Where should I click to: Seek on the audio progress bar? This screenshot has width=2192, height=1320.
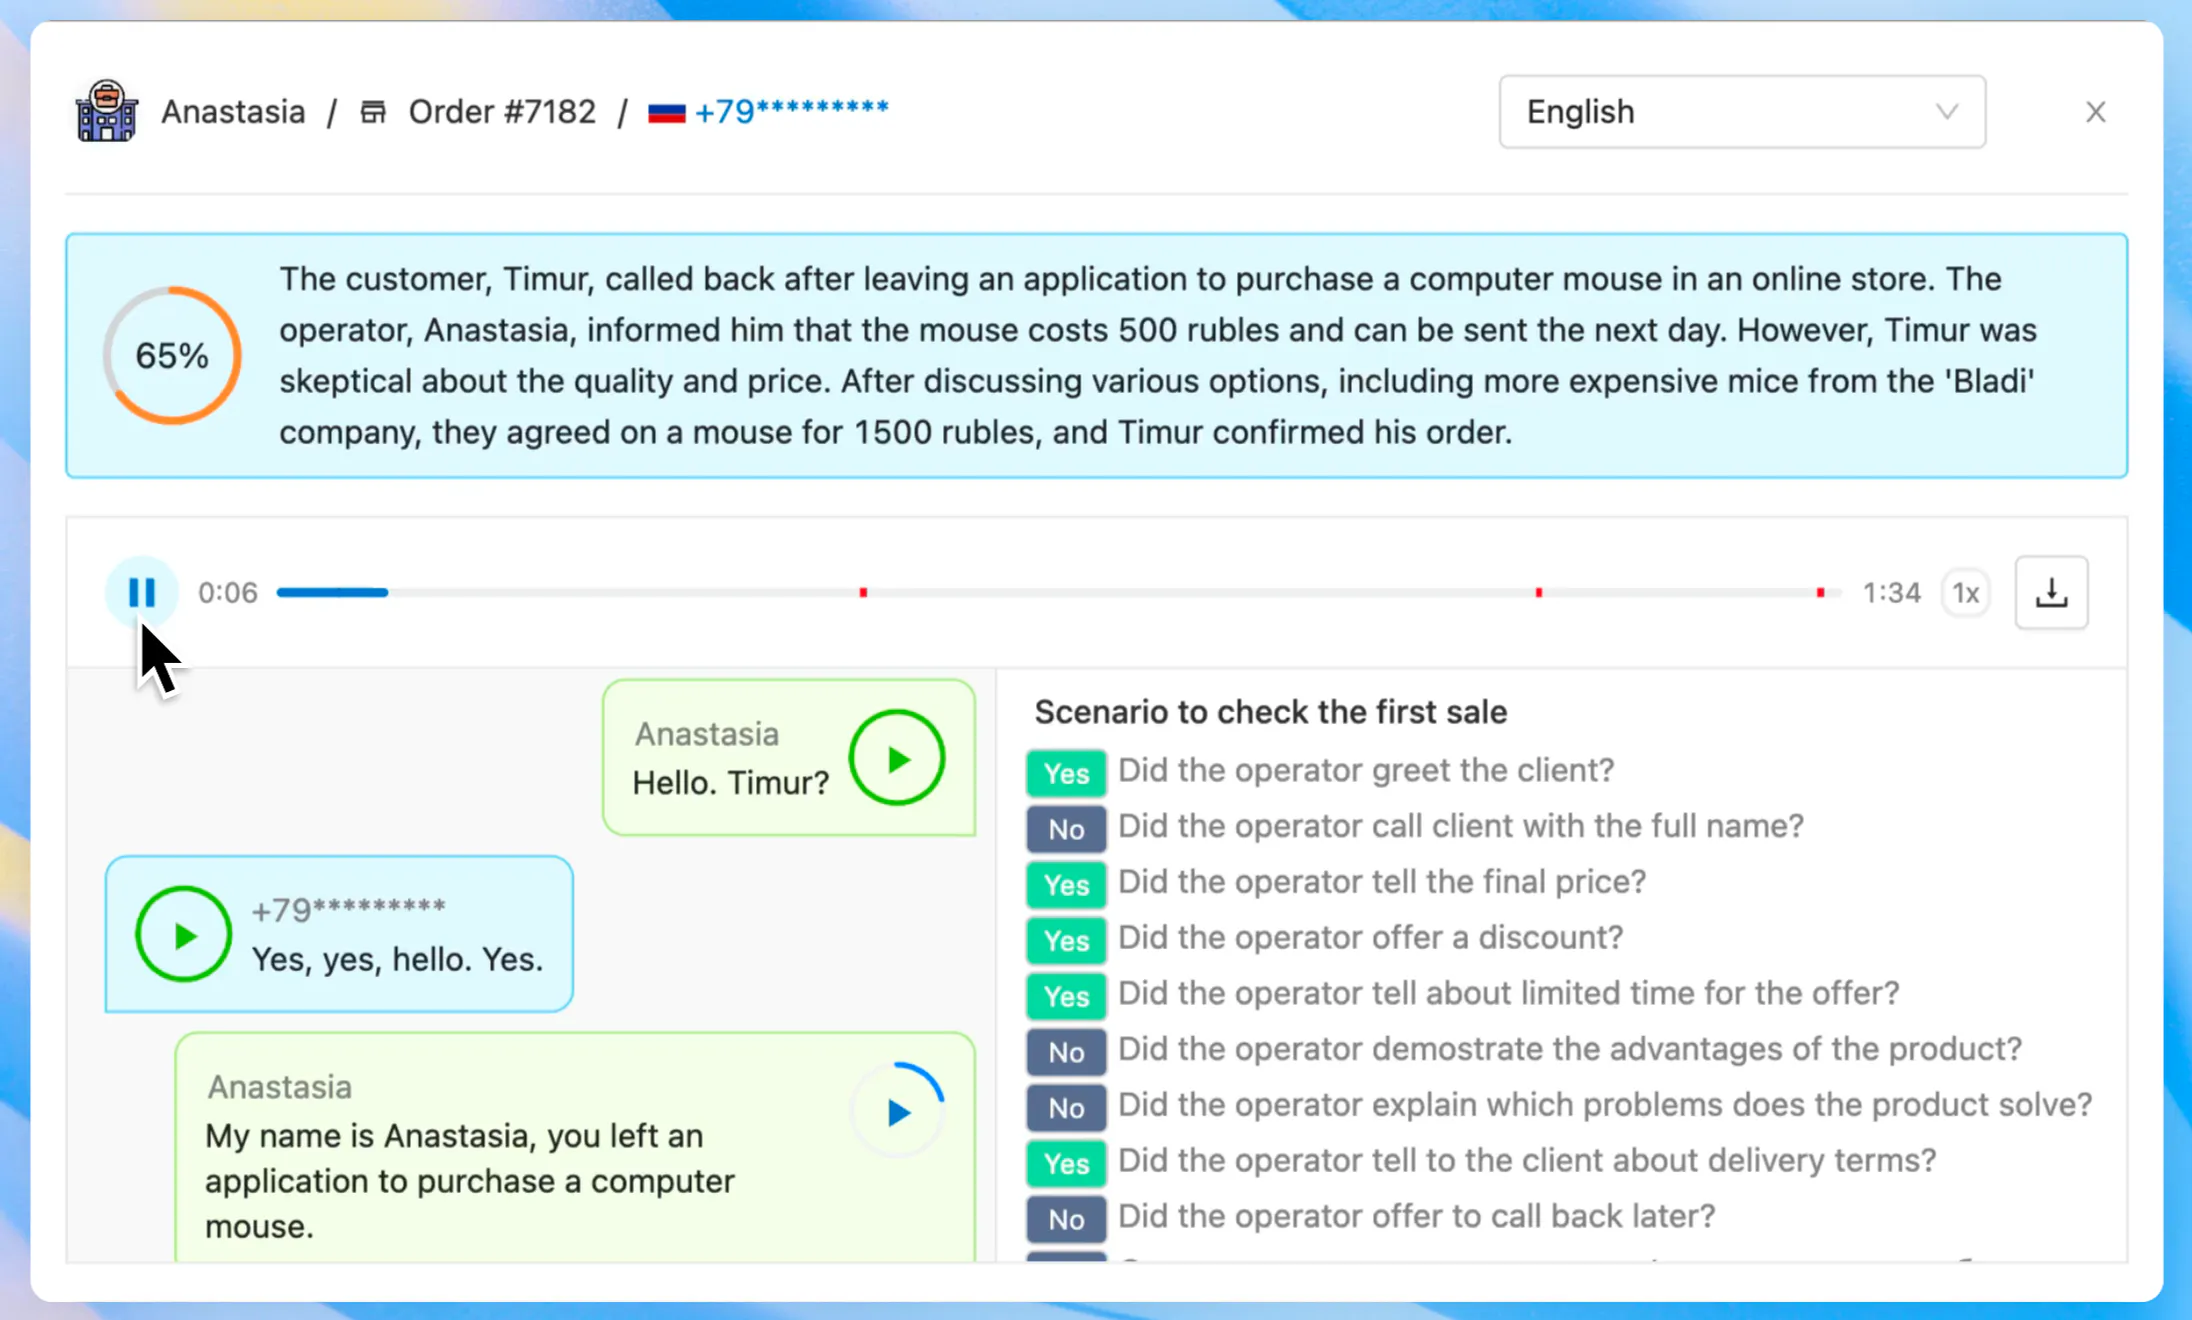tap(1059, 592)
